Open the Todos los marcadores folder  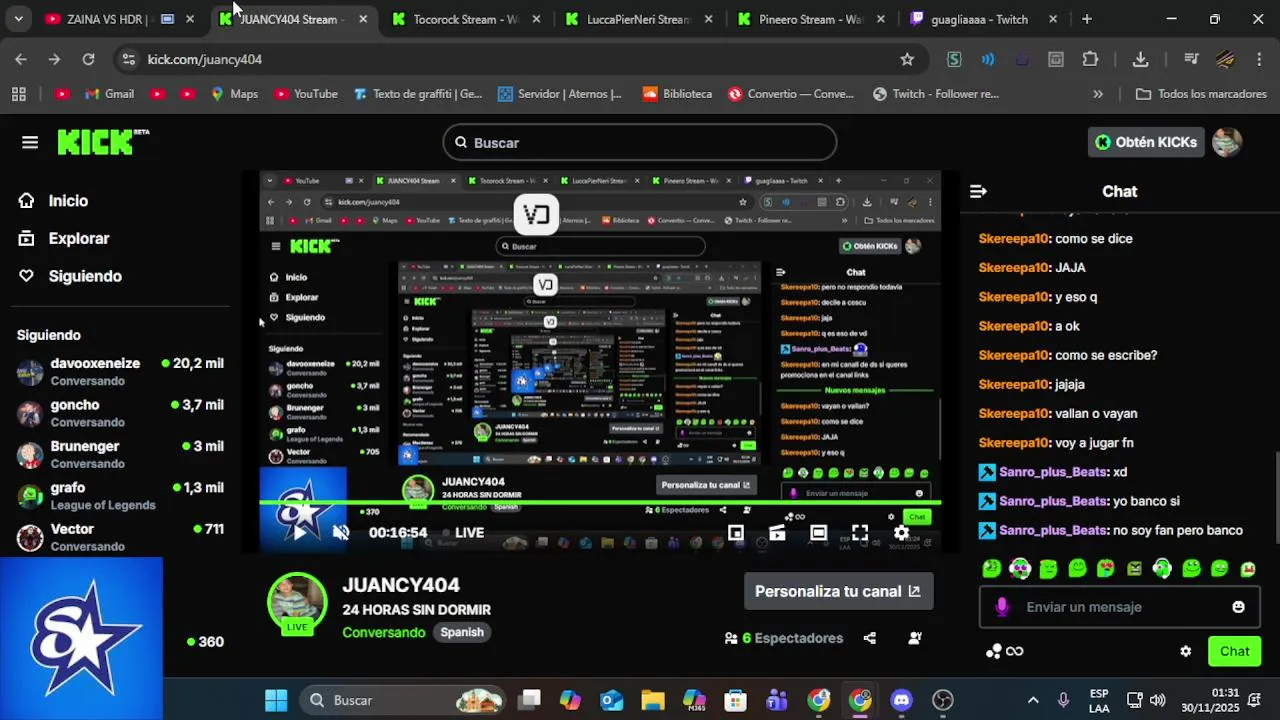pos(1201,94)
